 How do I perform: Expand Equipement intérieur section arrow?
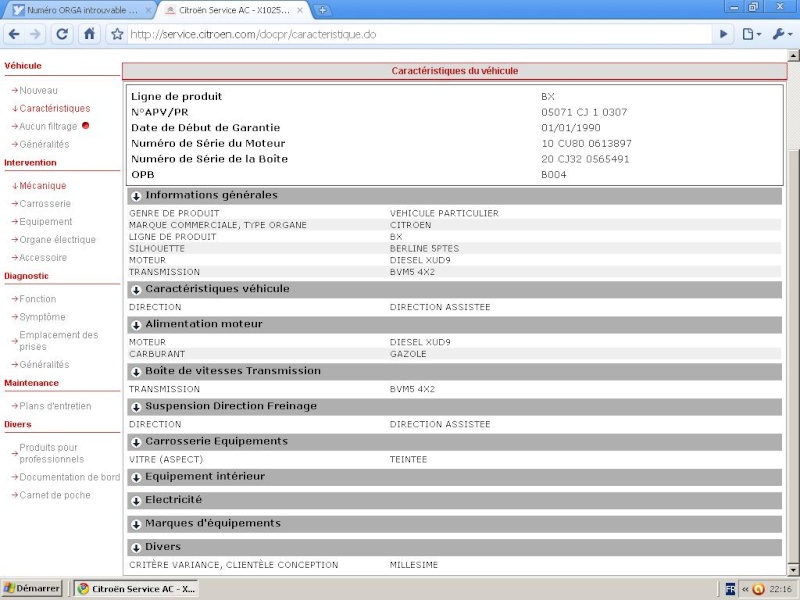[x=136, y=478]
